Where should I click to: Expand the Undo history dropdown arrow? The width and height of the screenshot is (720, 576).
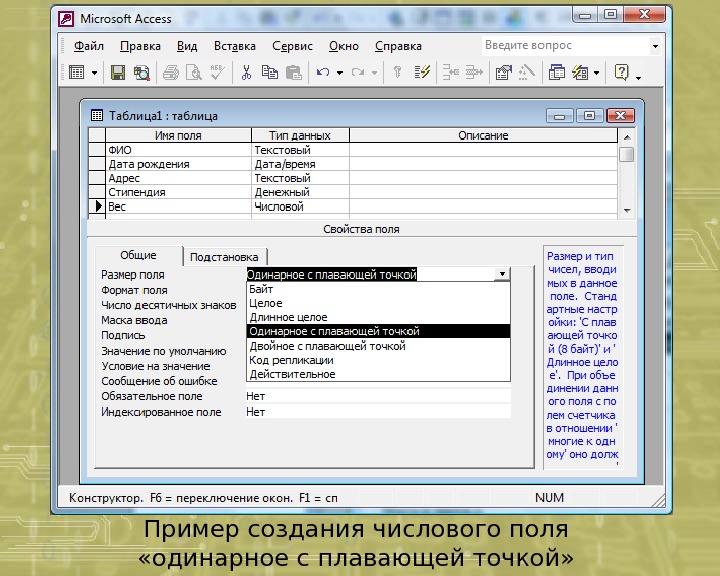point(340,73)
